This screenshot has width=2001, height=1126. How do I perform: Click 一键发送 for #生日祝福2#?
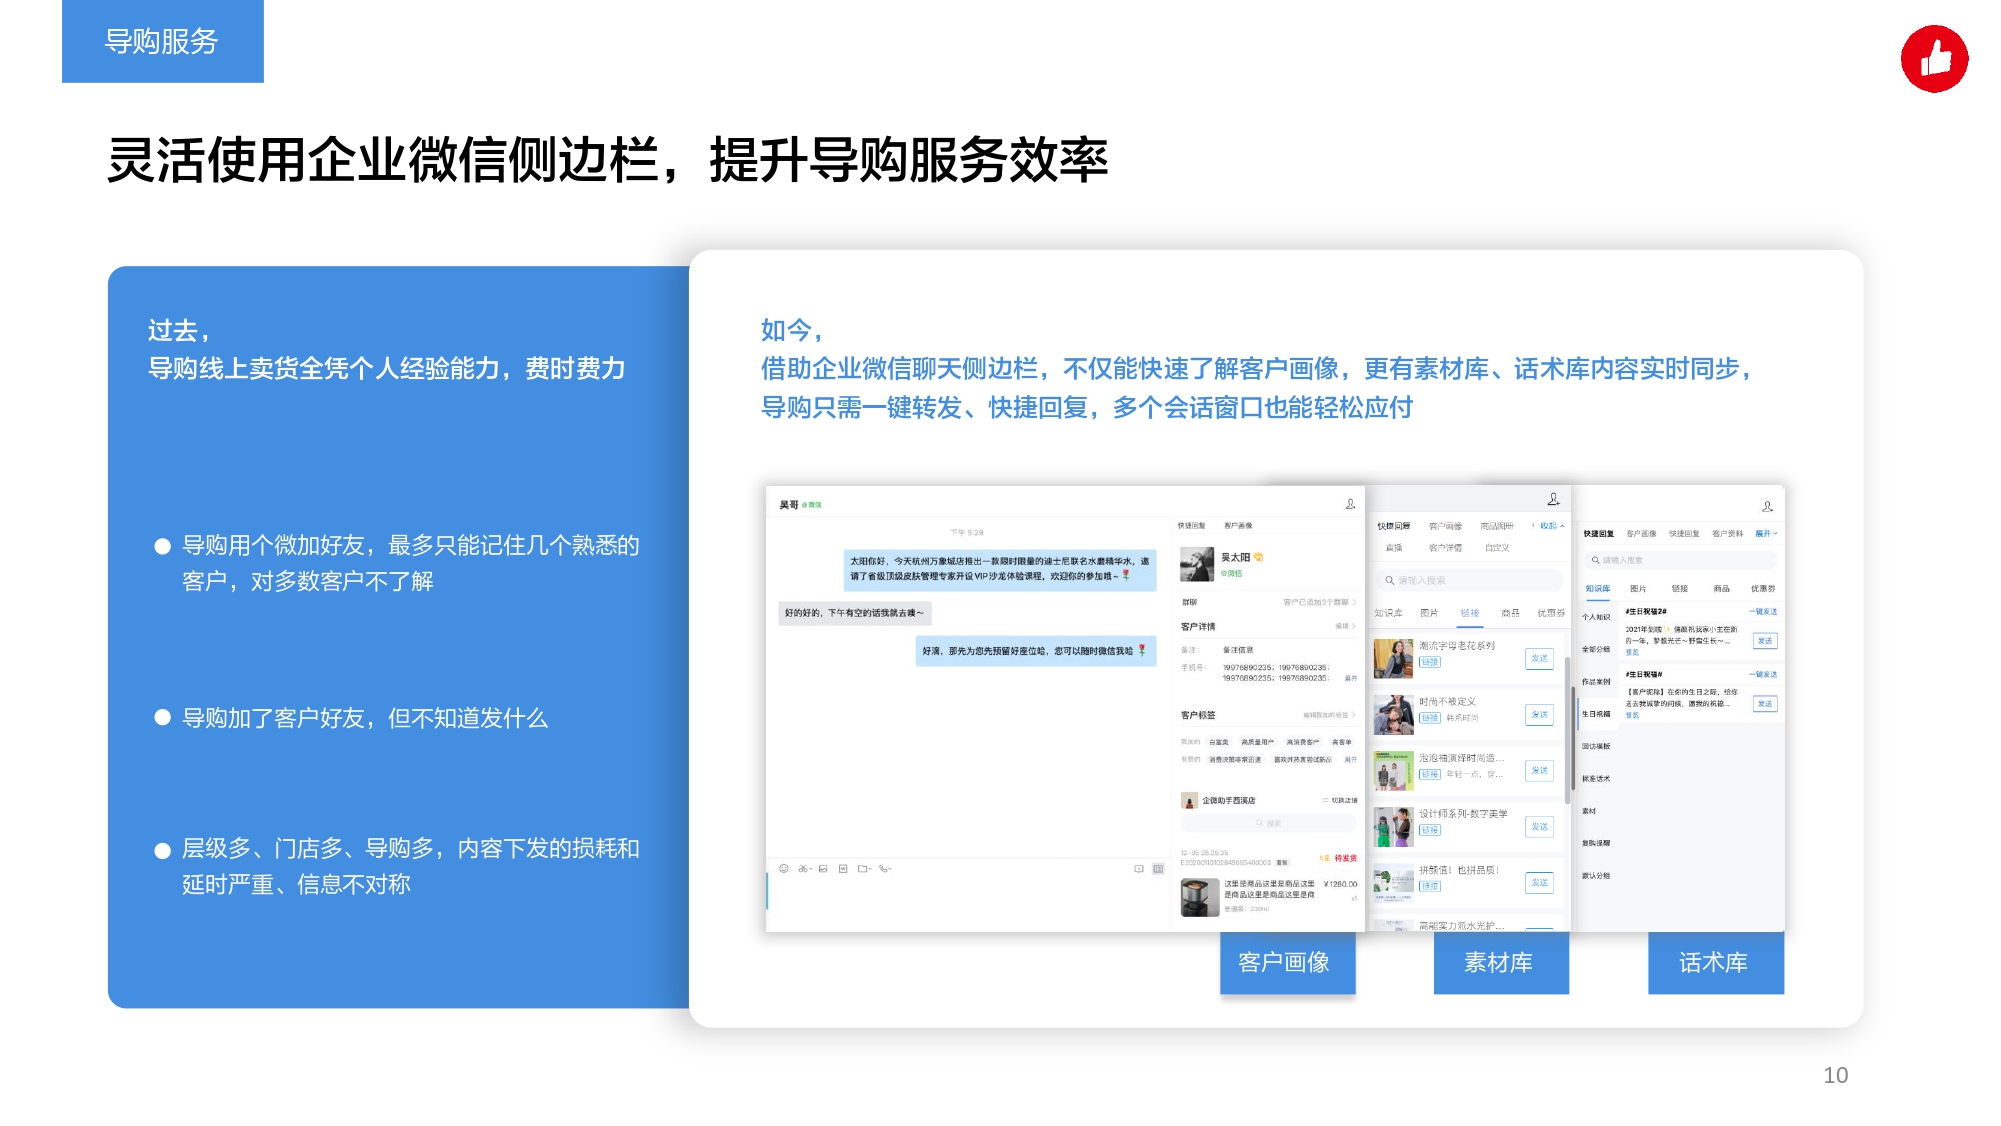[1763, 611]
